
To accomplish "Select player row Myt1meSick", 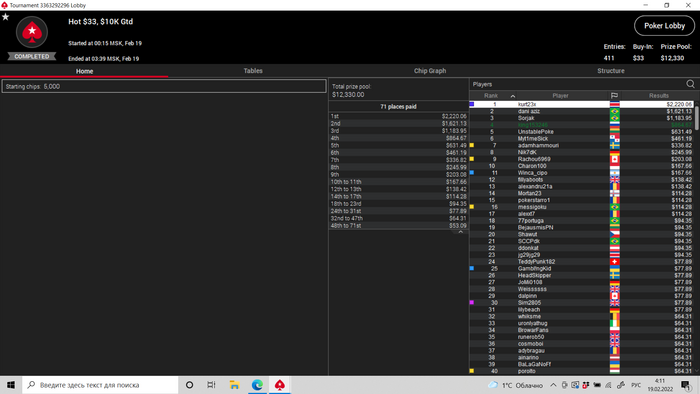I will (x=581, y=138).
